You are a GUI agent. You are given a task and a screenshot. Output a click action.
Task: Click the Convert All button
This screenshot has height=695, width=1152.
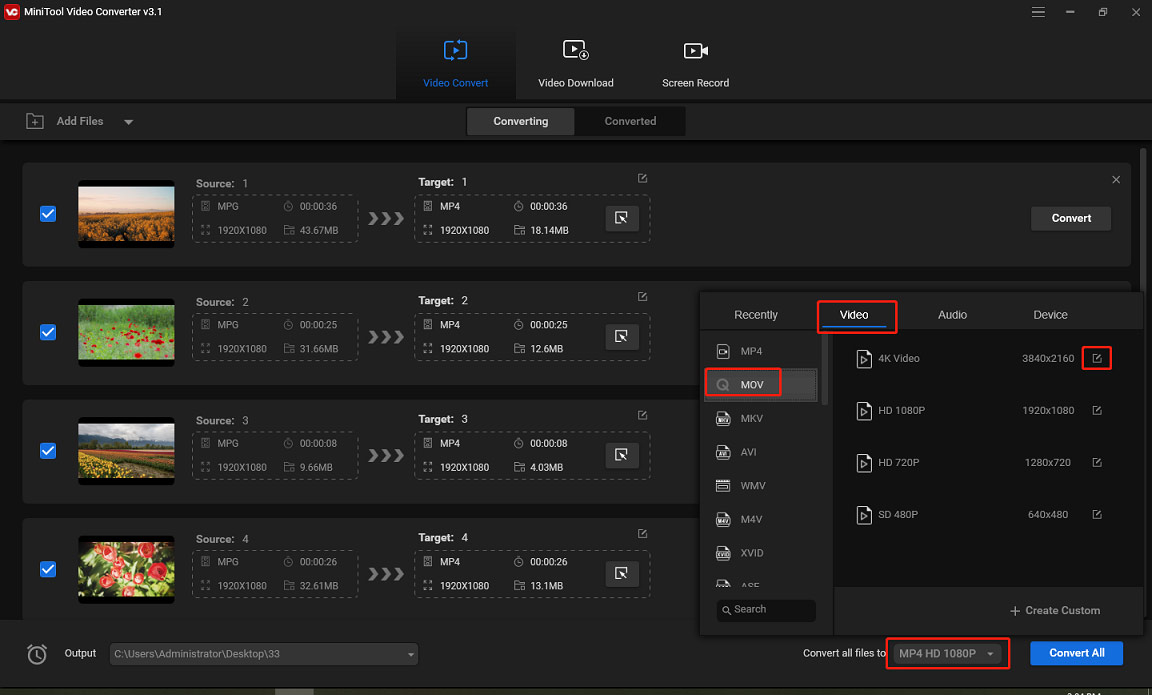coord(1076,653)
